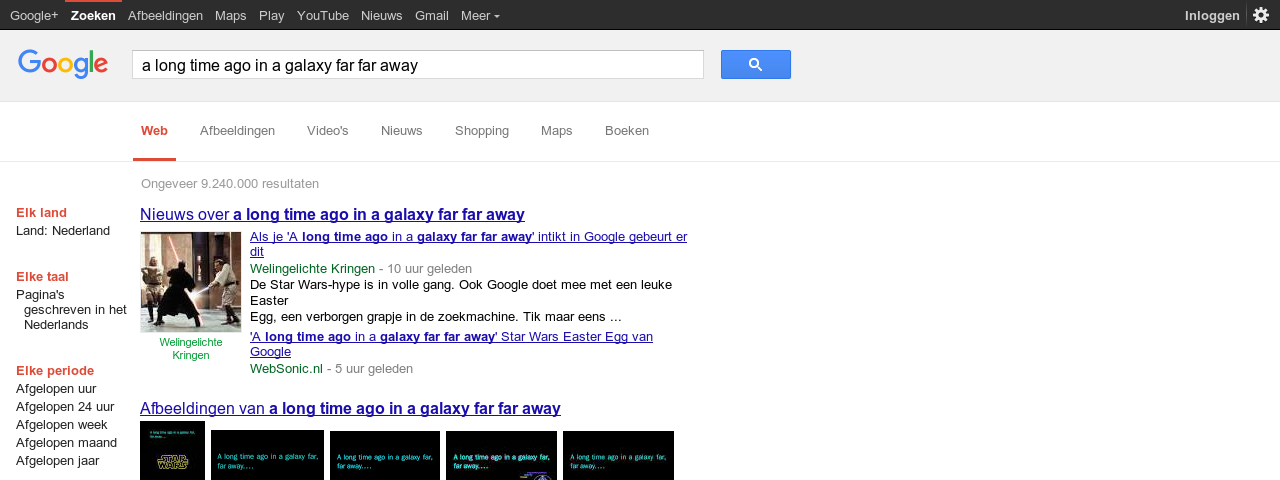This screenshot has width=1280, height=480.
Task: Filter results to Afgelopen jaar
Action: (58, 461)
